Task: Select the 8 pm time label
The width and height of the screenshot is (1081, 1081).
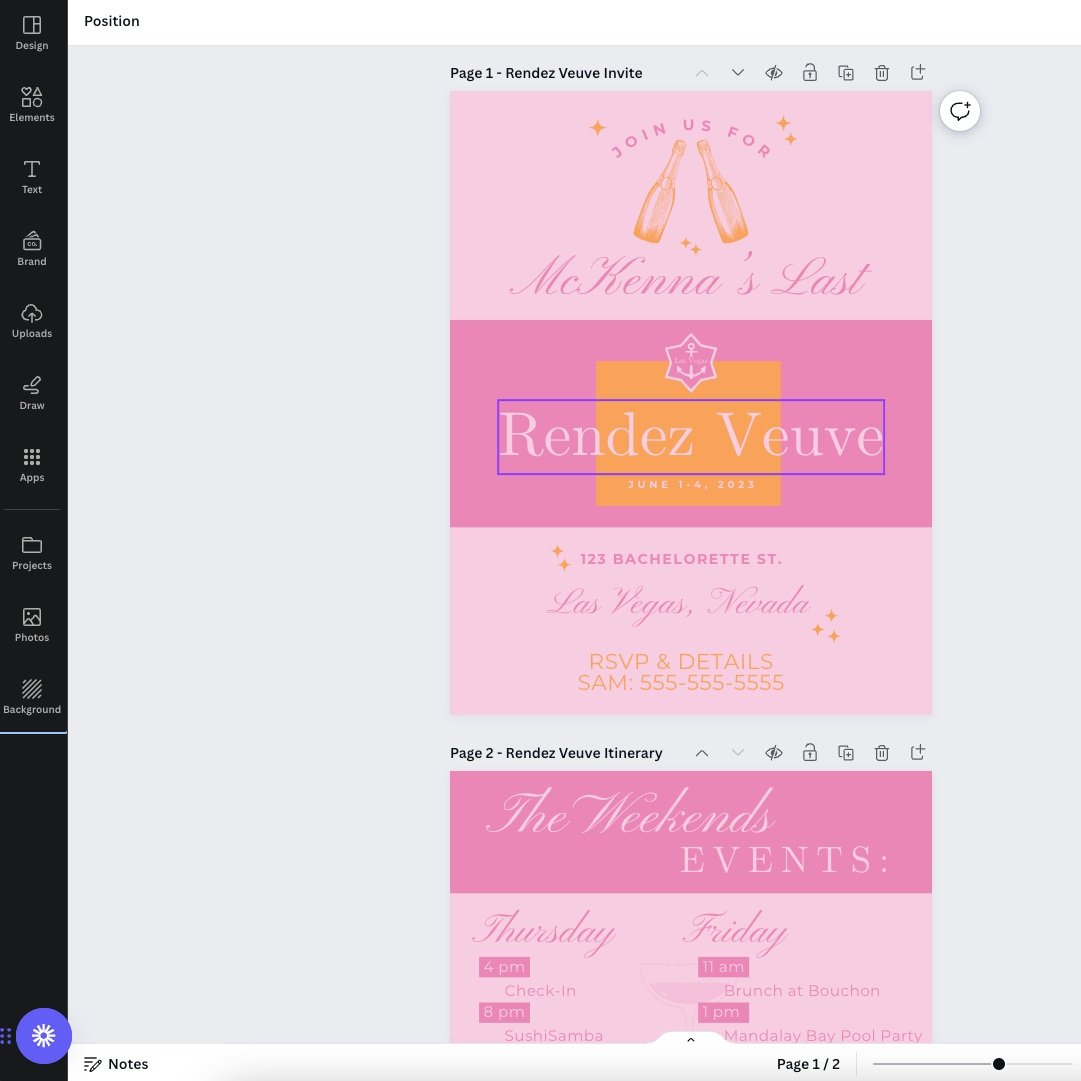Action: click(x=504, y=1012)
